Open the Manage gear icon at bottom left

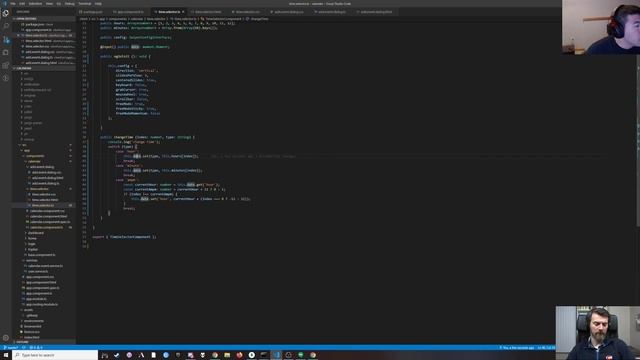point(6,338)
